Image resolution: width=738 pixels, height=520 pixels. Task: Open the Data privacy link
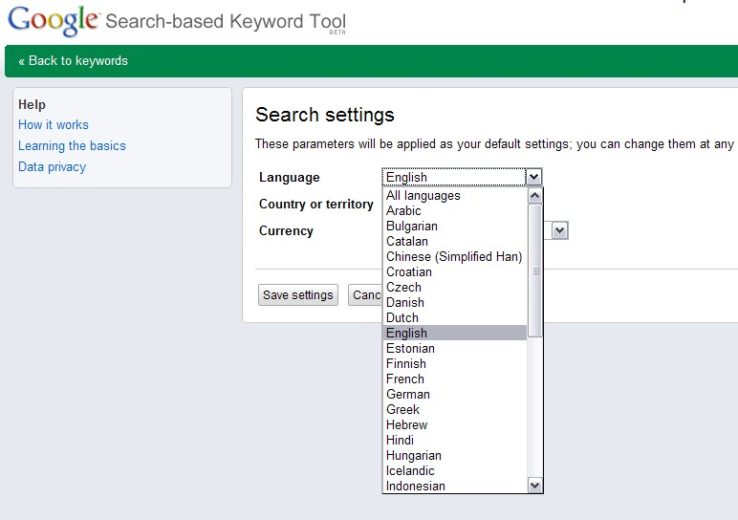click(52, 167)
